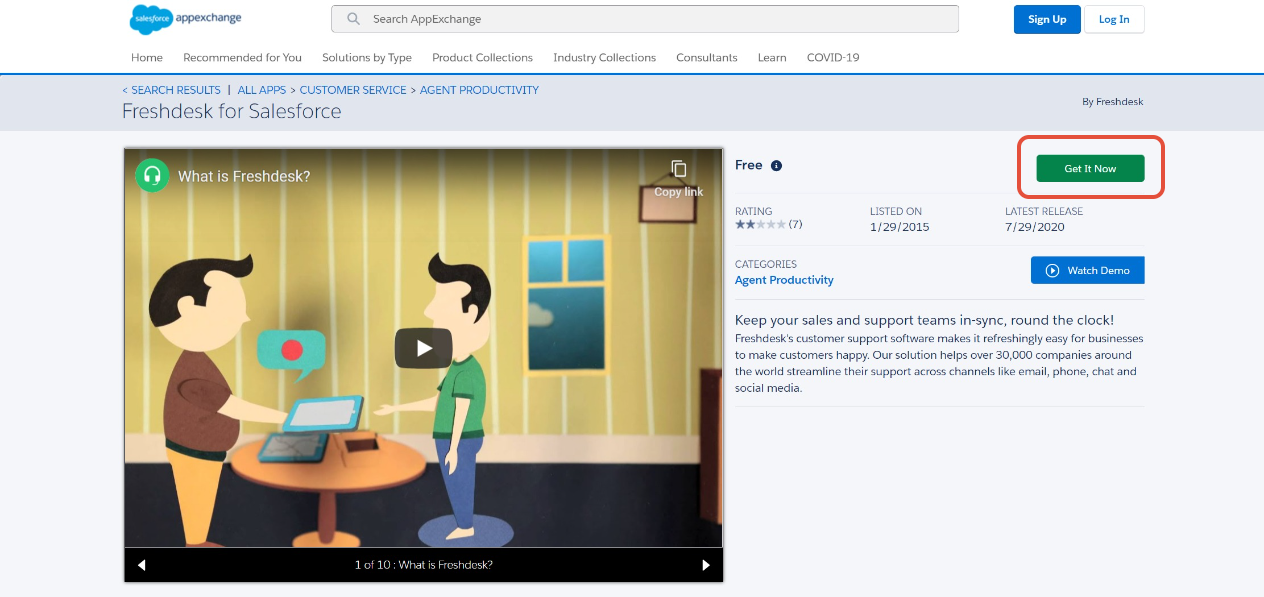This screenshot has height=597, width=1264.
Task: Click the listed on date 1/29/2015
Action: click(x=899, y=227)
